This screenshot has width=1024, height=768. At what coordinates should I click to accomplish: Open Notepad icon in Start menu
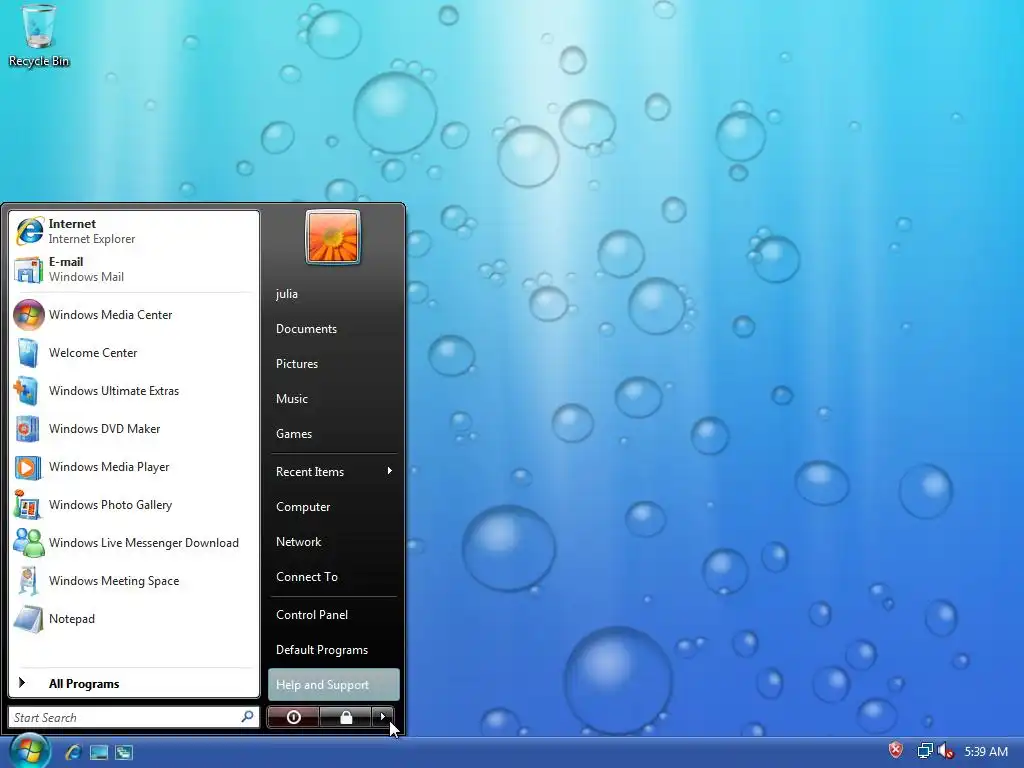28,618
